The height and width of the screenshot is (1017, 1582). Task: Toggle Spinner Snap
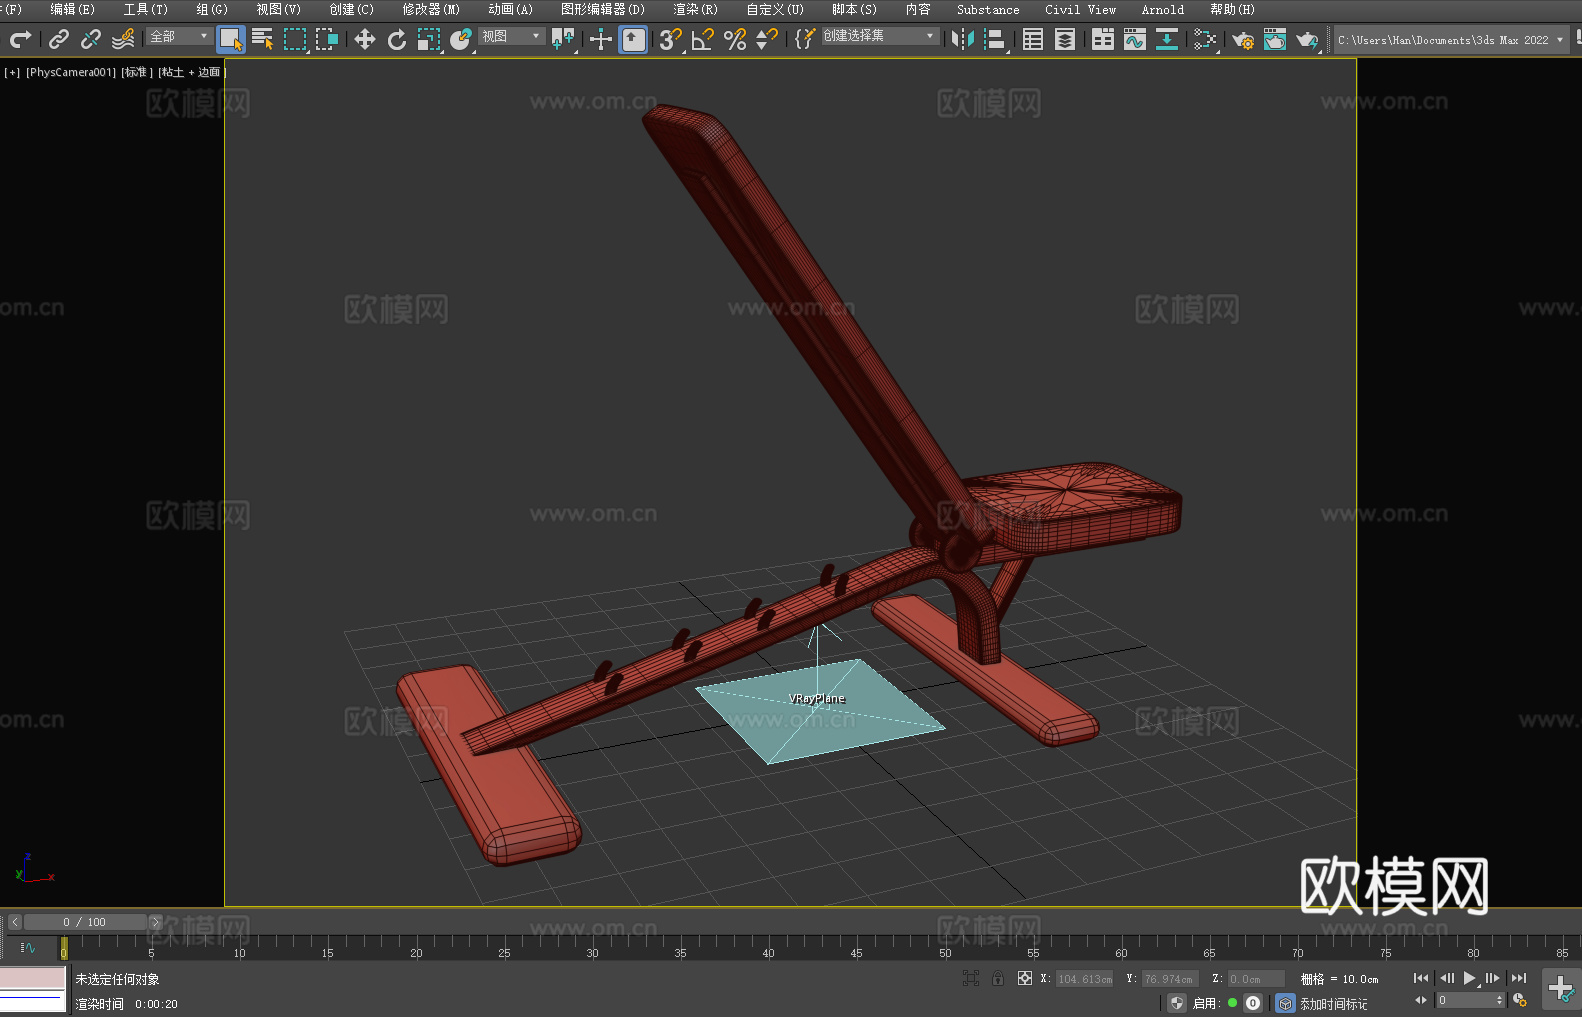tap(767, 39)
